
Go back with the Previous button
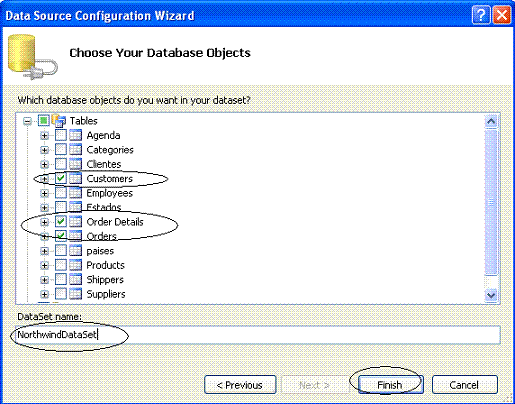240,385
